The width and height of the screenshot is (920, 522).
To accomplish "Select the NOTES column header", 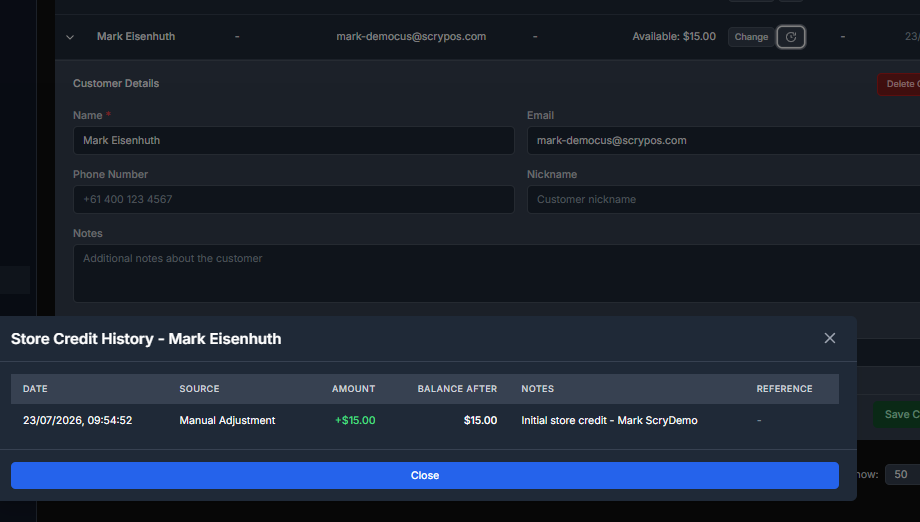I will 537,389.
